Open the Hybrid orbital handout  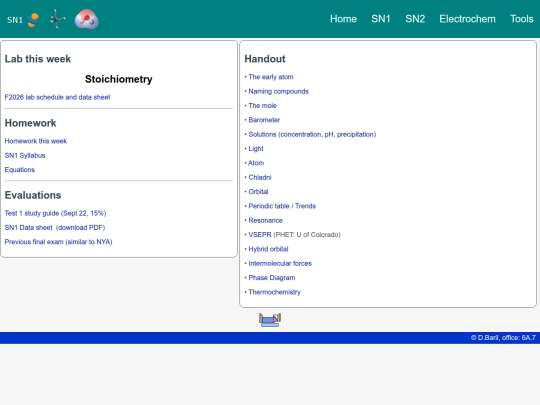click(268, 249)
